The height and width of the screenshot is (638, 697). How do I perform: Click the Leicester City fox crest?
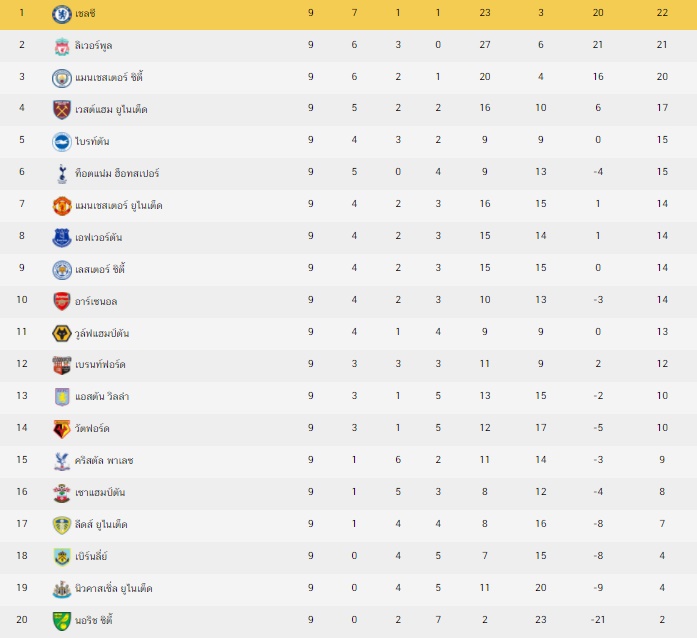click(62, 270)
